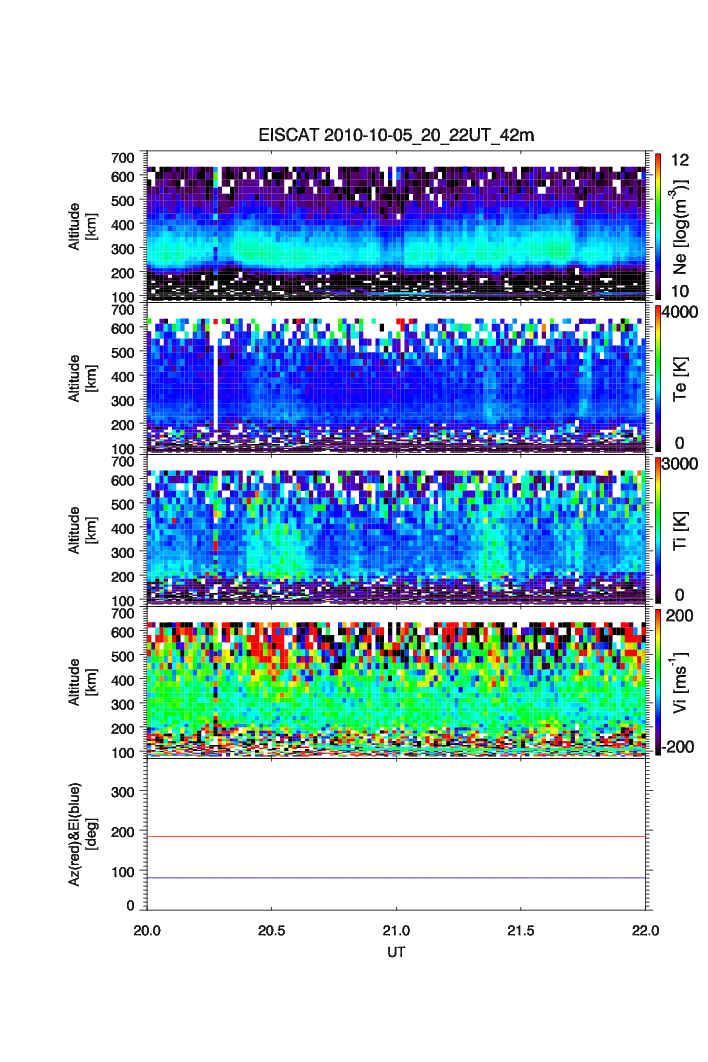Click the blue elevation line in bottom panel
Screen dimensions: 708x1062
[x=400, y=878]
